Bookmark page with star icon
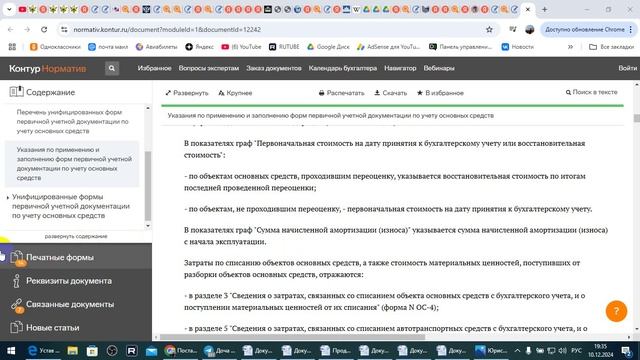The height and width of the screenshot is (360, 640). 489,29
